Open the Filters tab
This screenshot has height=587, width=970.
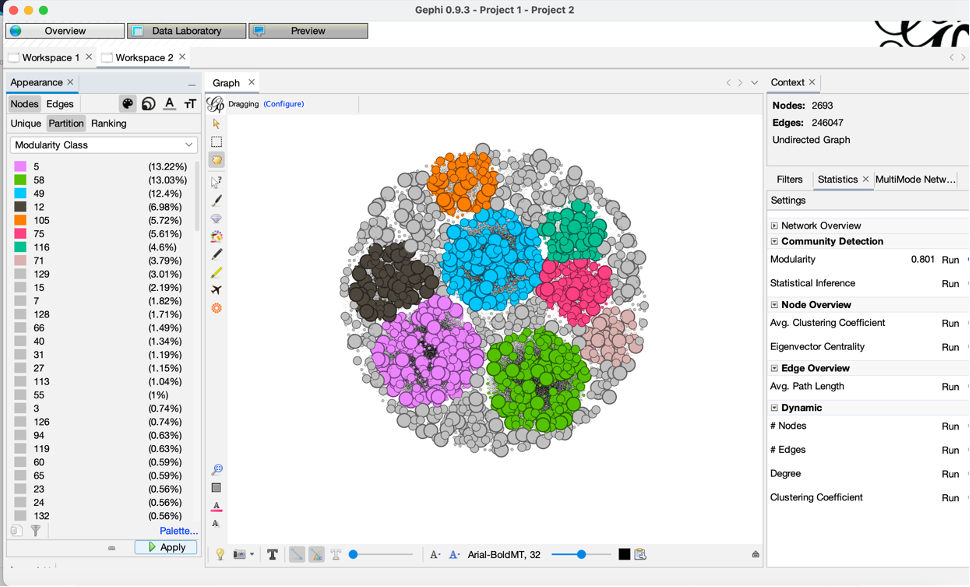tap(791, 179)
